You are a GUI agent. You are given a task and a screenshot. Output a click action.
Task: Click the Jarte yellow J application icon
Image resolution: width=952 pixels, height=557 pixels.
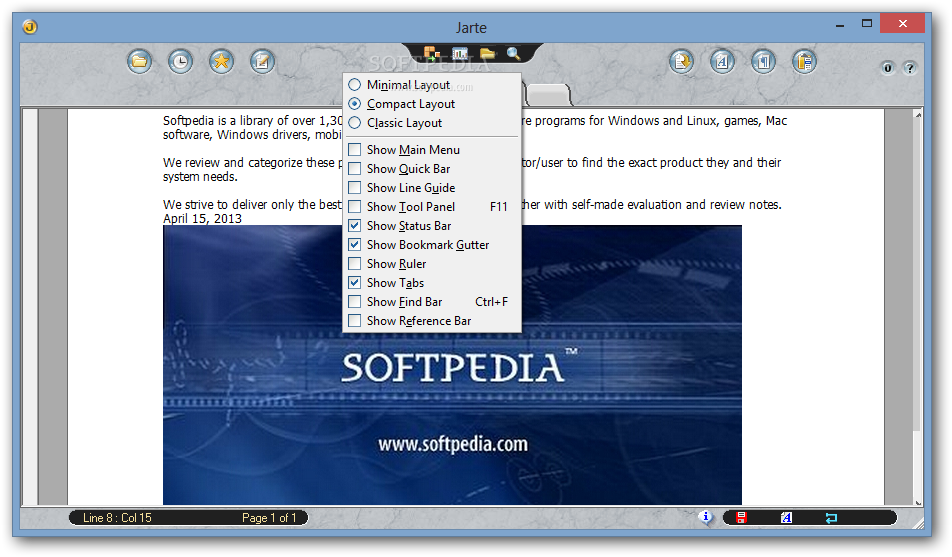(x=30, y=27)
